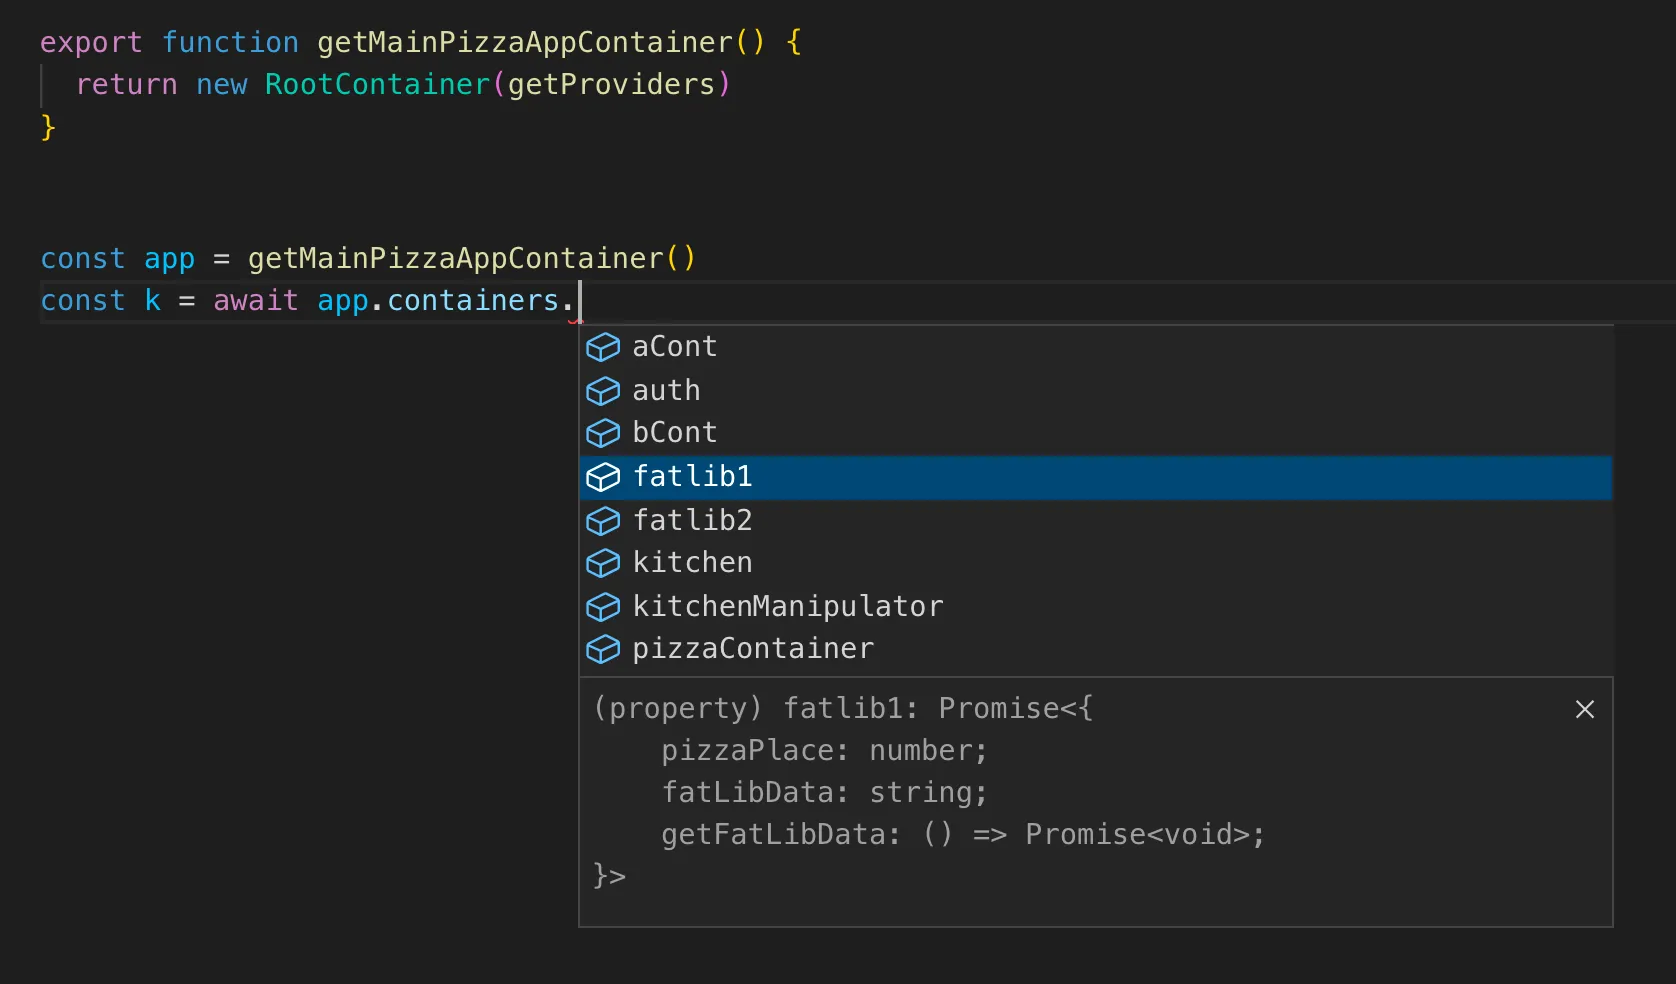Click the cube icon next to kitchen
The image size is (1676, 984).
[x=603, y=563]
